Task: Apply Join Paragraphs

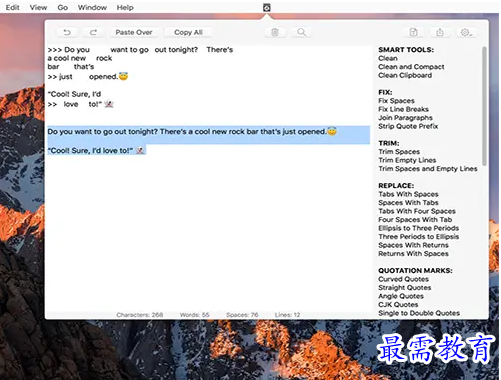Action: tap(405, 118)
